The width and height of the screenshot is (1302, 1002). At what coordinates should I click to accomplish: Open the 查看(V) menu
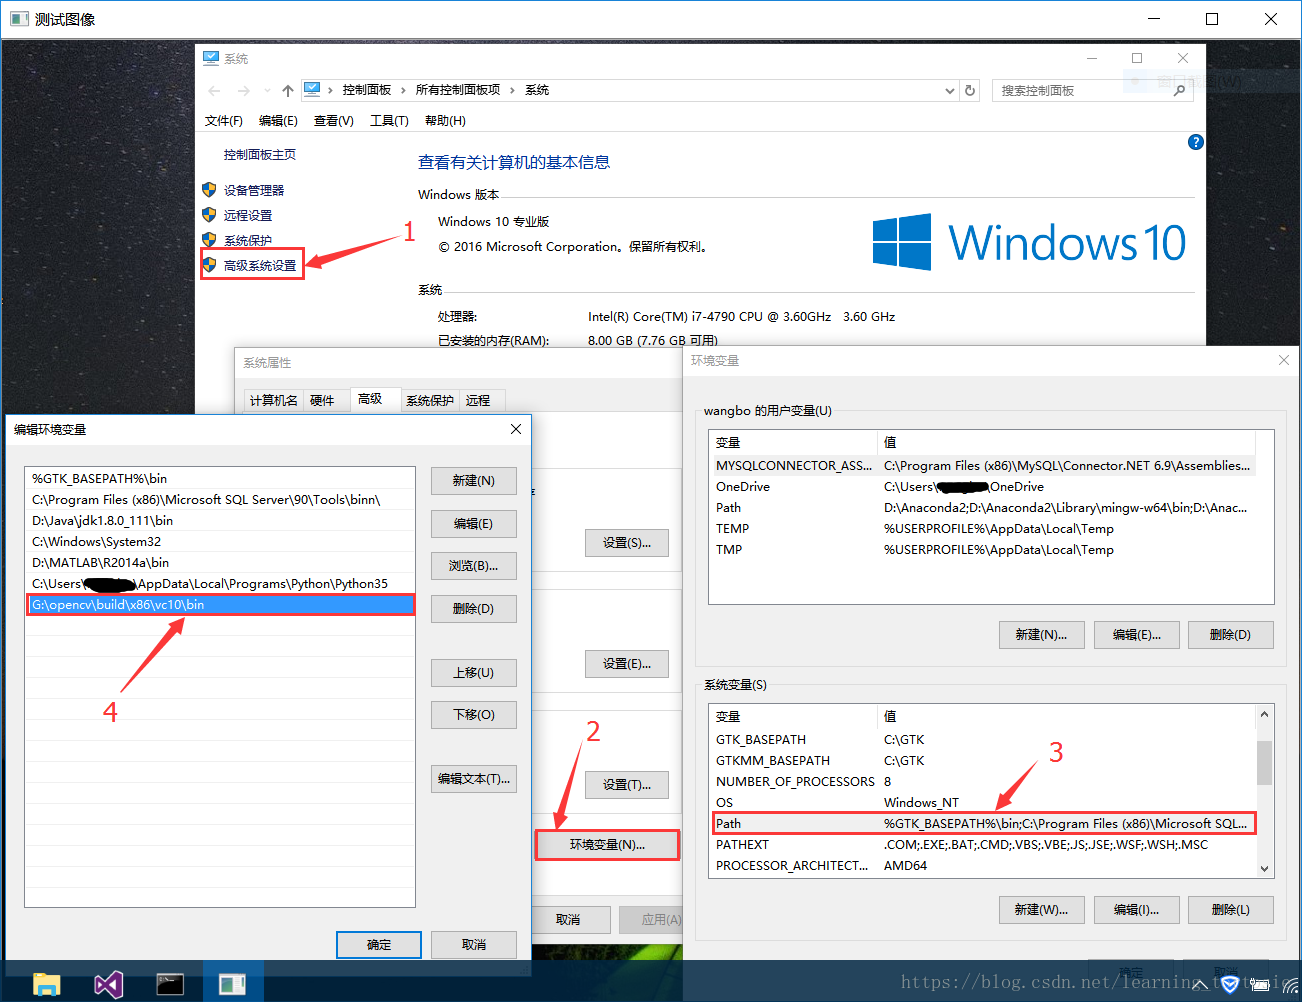[x=334, y=120]
